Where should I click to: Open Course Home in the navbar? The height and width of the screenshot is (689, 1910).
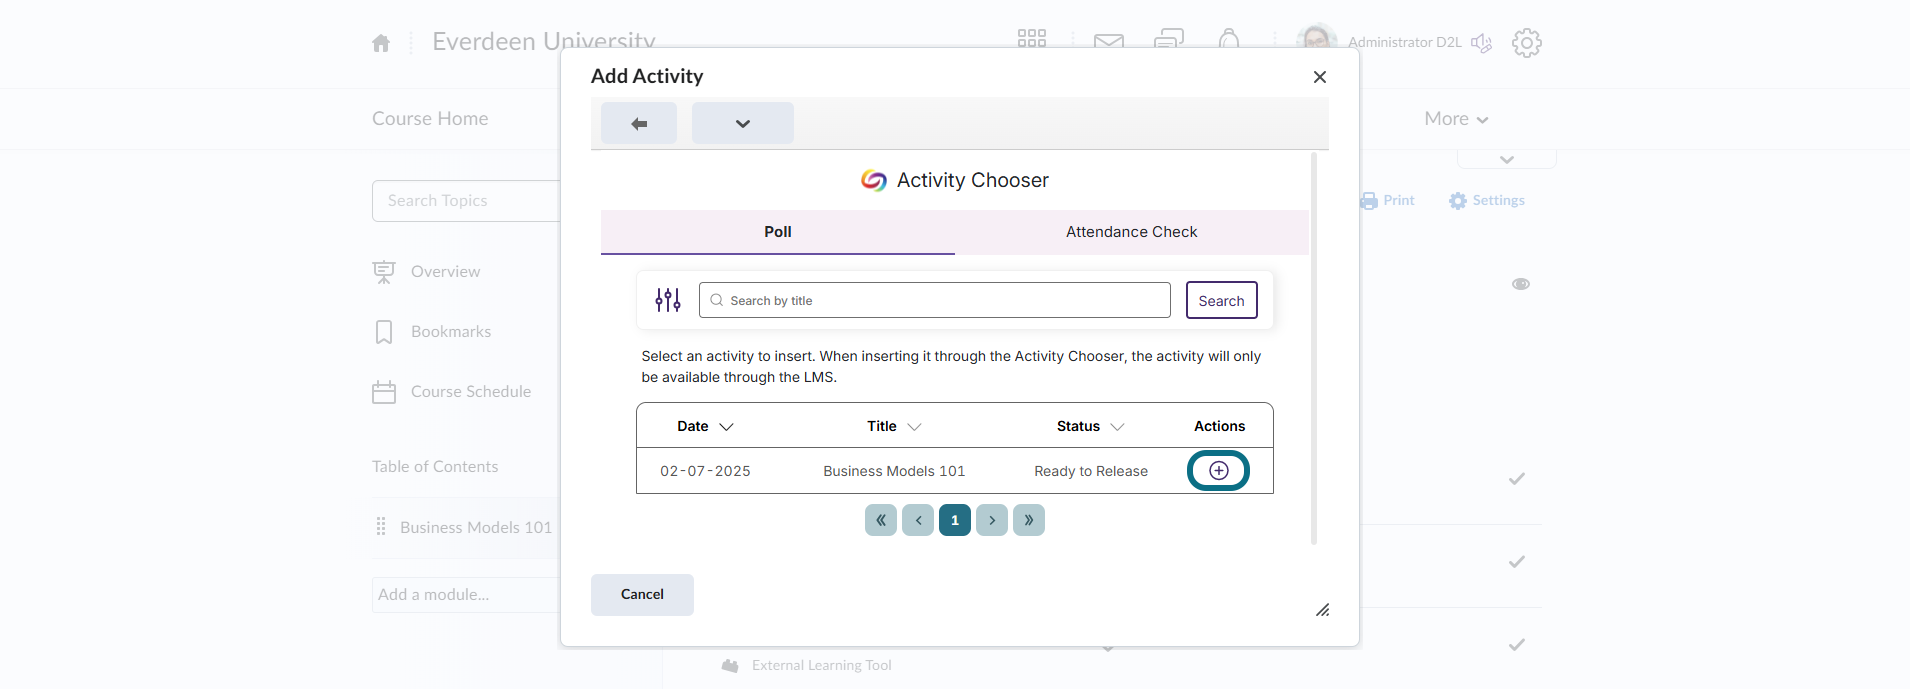(x=430, y=118)
